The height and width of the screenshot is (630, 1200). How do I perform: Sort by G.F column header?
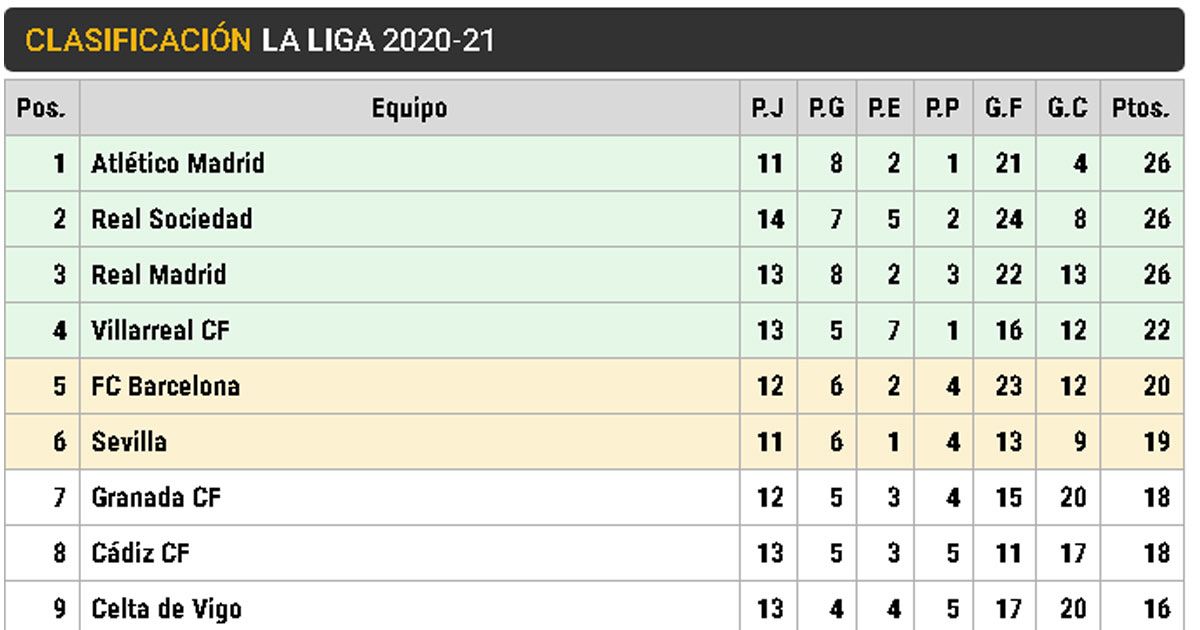[1003, 108]
